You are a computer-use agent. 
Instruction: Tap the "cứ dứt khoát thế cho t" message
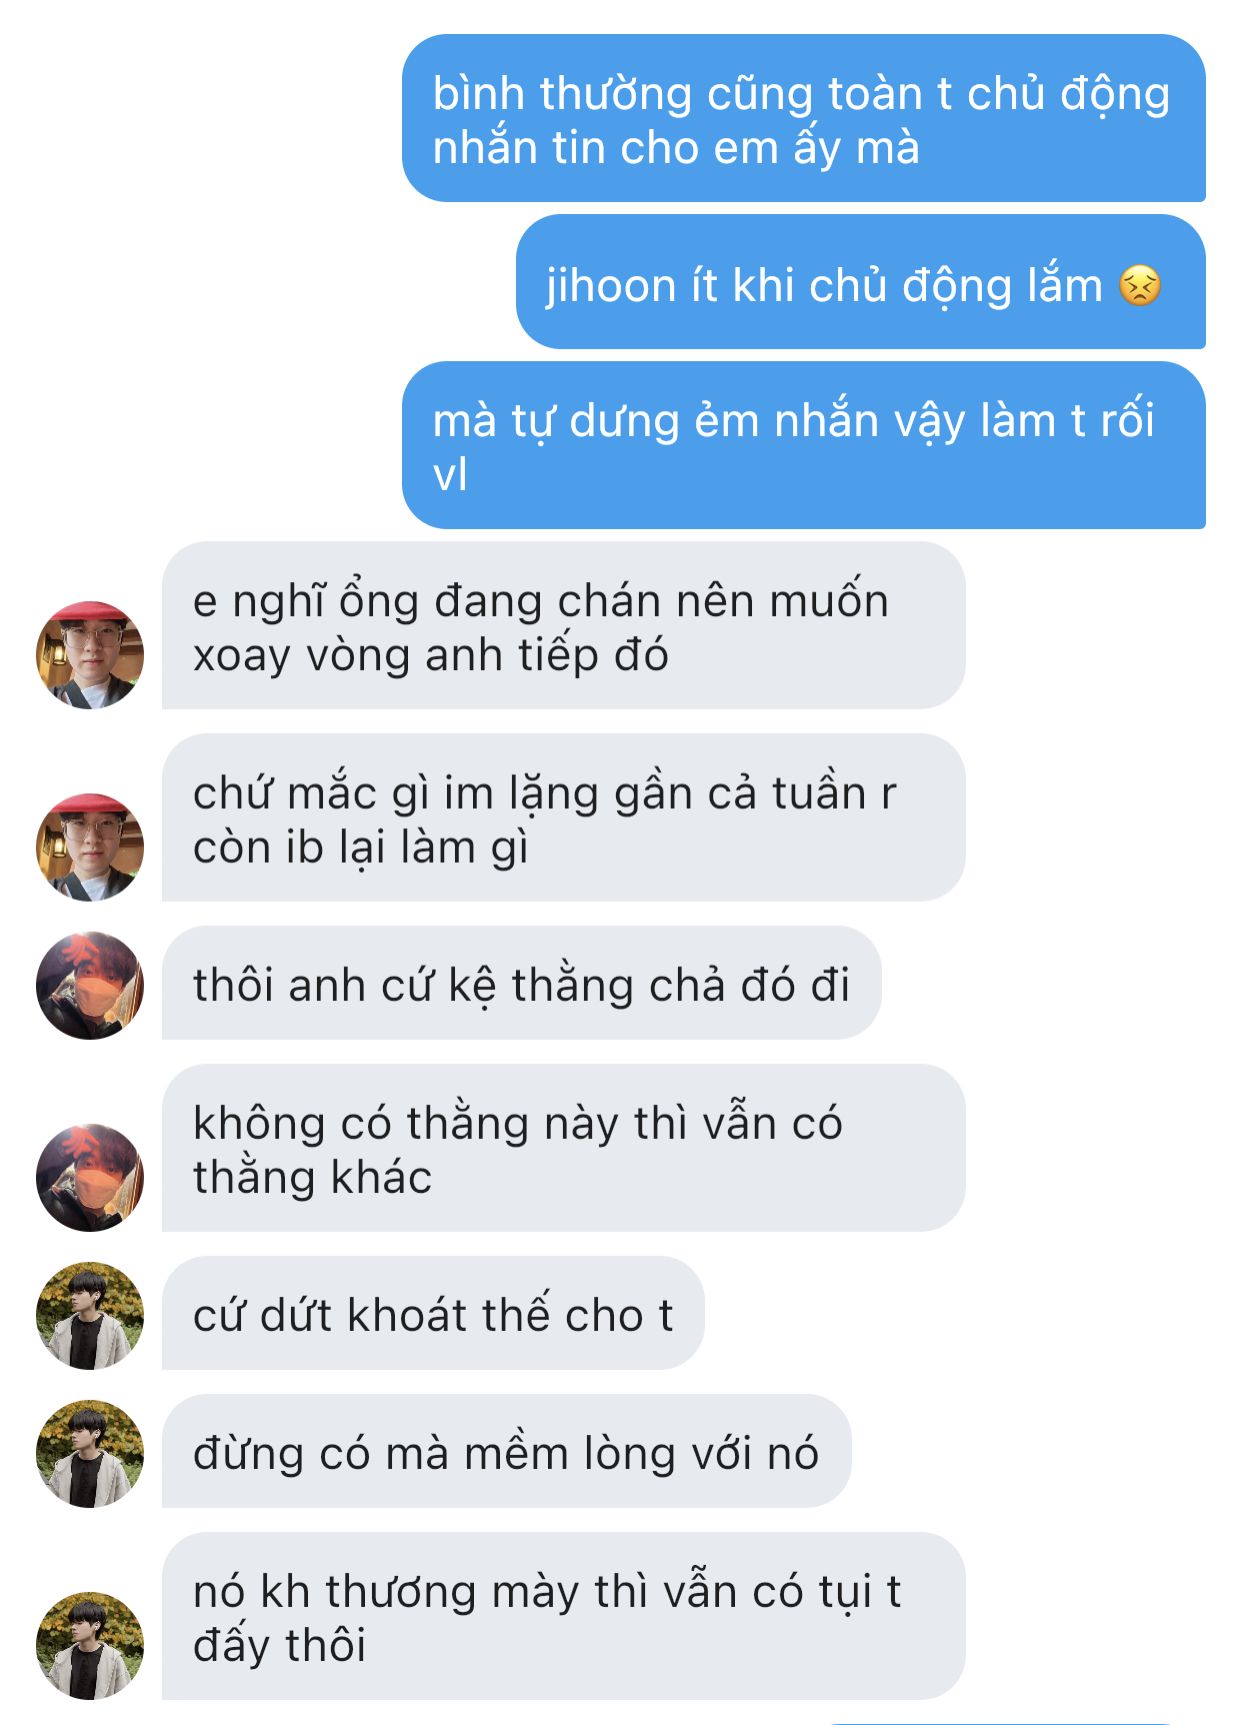tap(433, 1313)
